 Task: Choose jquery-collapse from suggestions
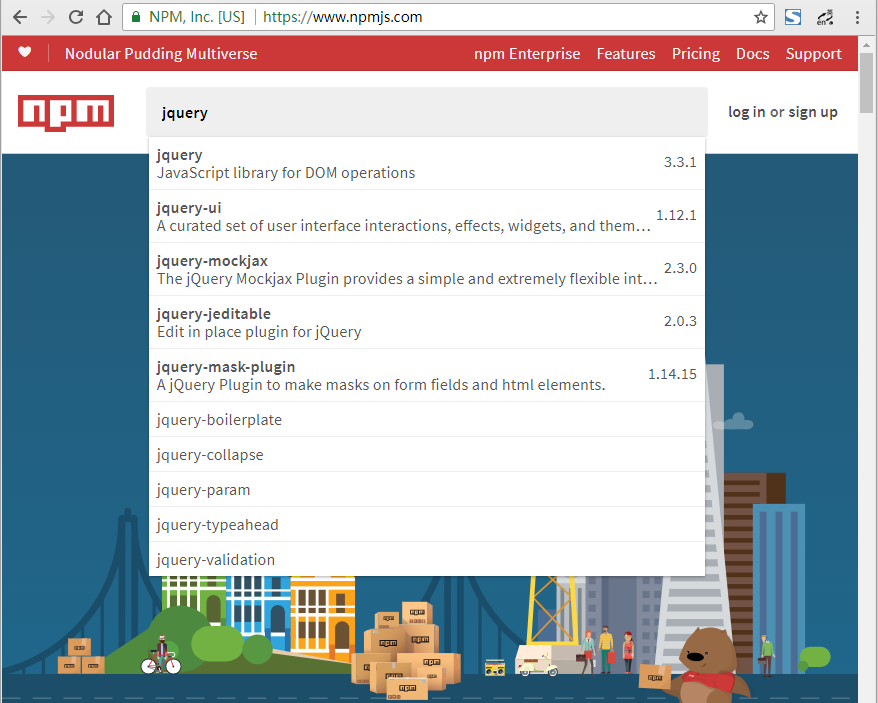click(427, 454)
